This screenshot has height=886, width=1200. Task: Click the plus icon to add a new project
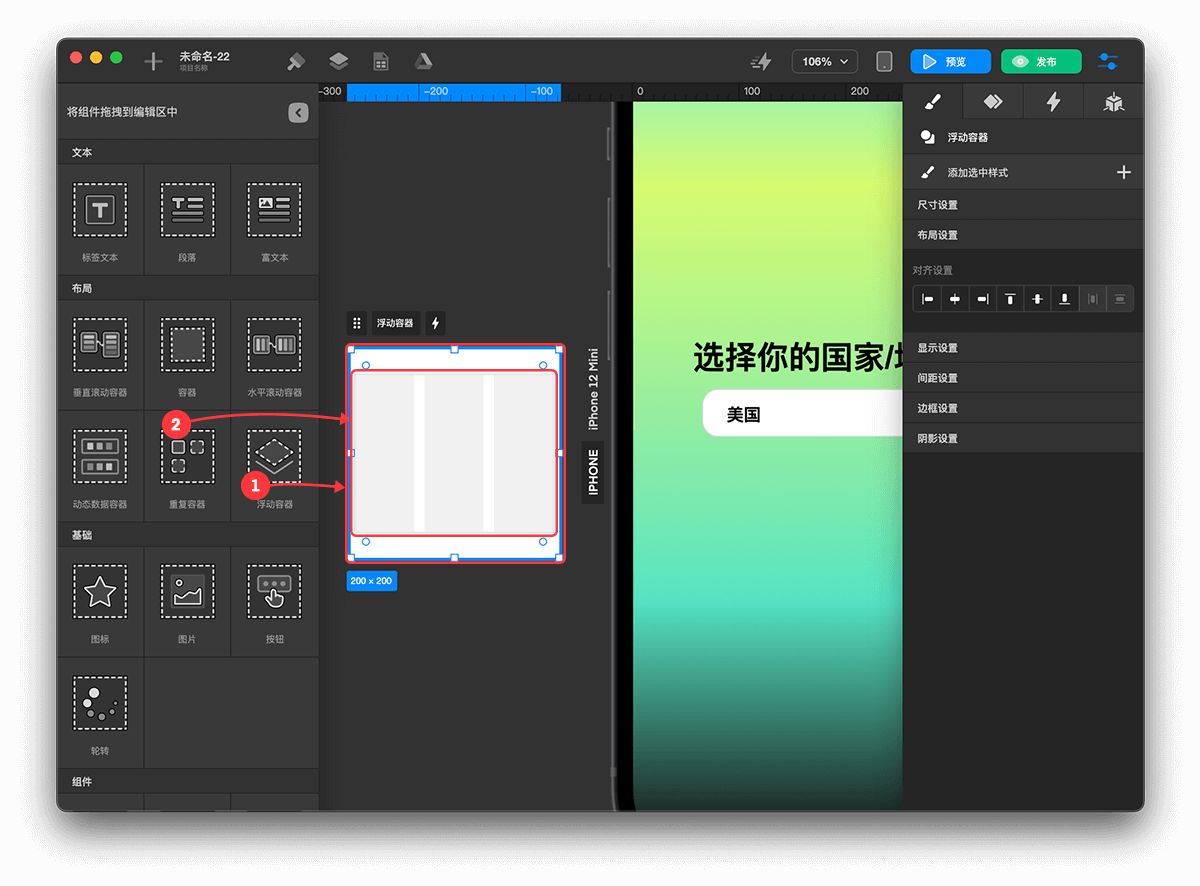(153, 62)
